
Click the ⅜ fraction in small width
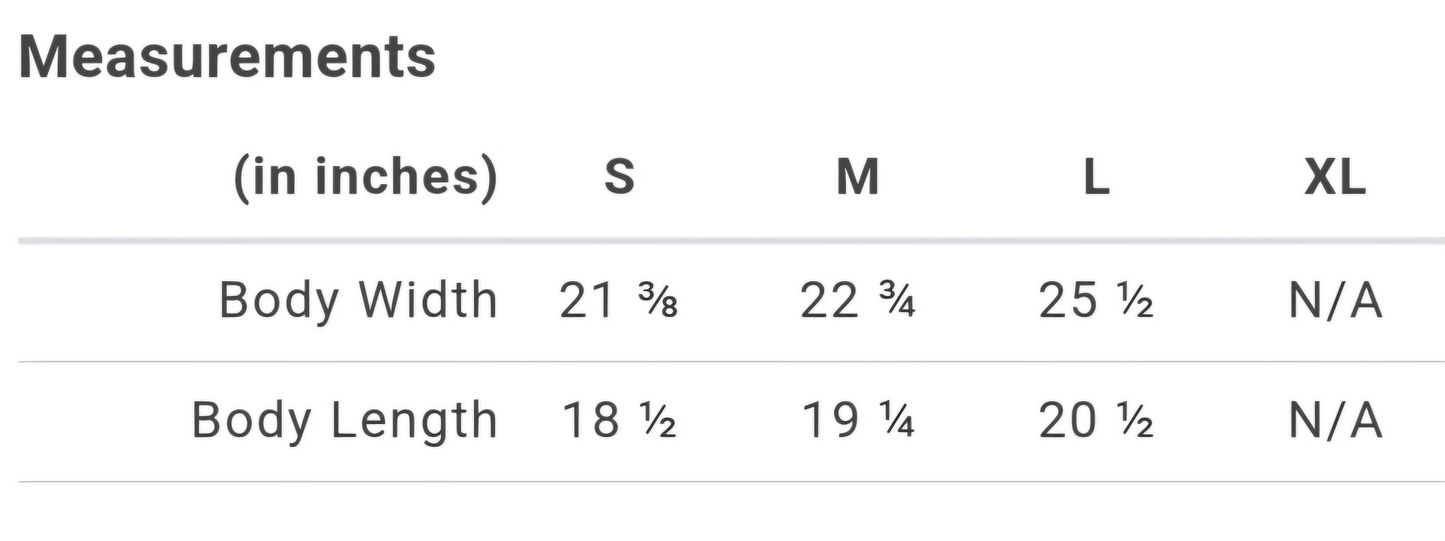[x=656, y=302]
